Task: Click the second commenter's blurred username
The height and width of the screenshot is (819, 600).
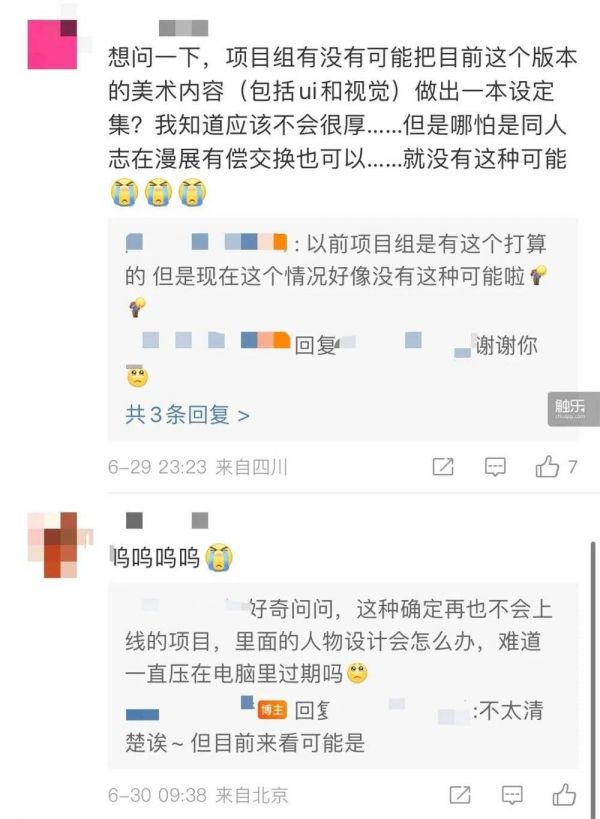Action: 167,520
